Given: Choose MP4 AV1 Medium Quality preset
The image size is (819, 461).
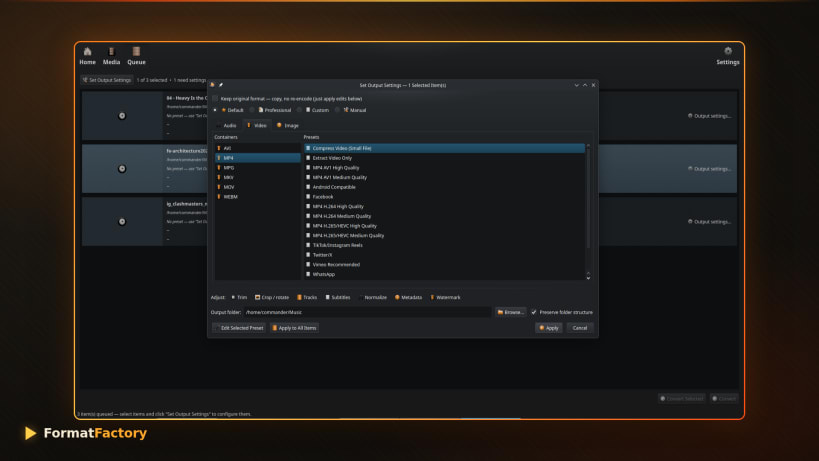Looking at the screenshot, I should tap(444, 178).
